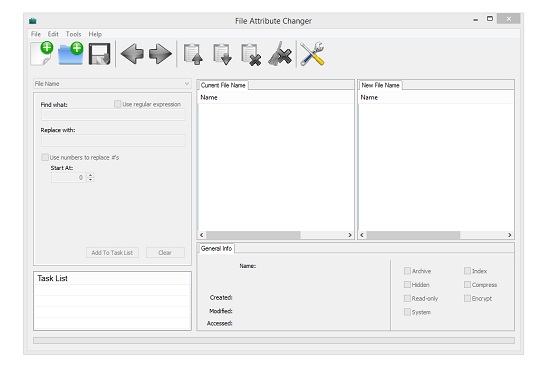The height and width of the screenshot is (368, 550).
Task: Toggle the Encrypt attribute checkbox
Action: 467,298
